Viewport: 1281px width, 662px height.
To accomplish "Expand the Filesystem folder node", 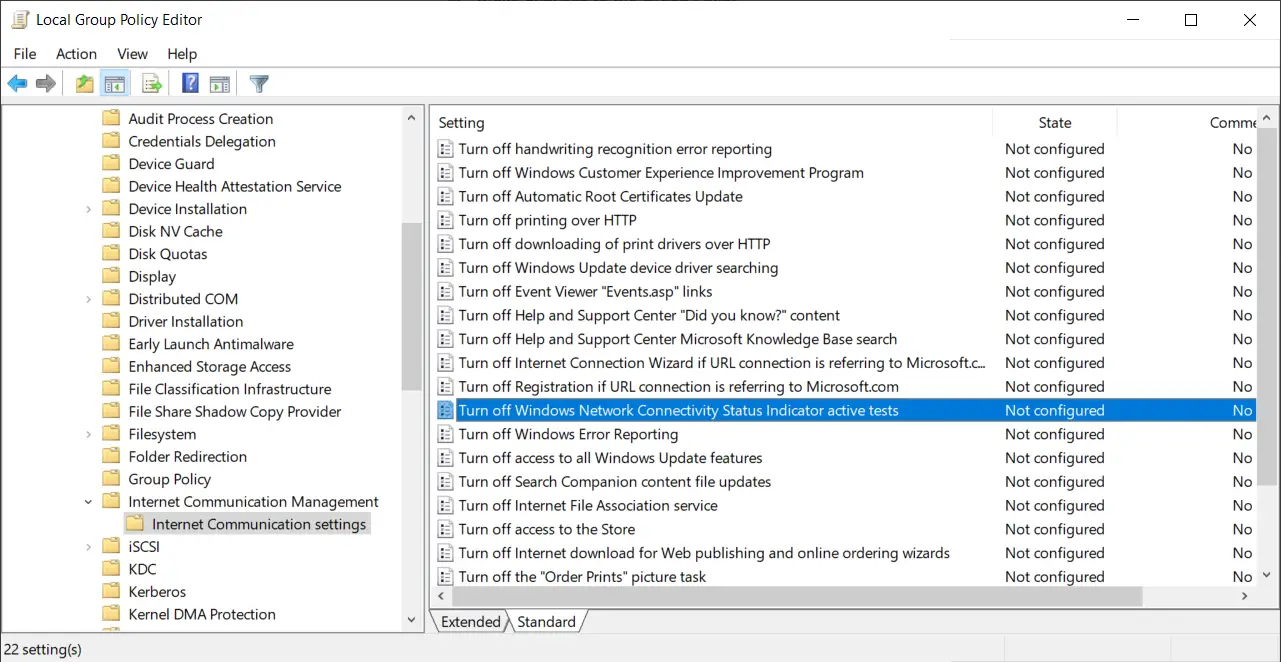I will [x=88, y=434].
